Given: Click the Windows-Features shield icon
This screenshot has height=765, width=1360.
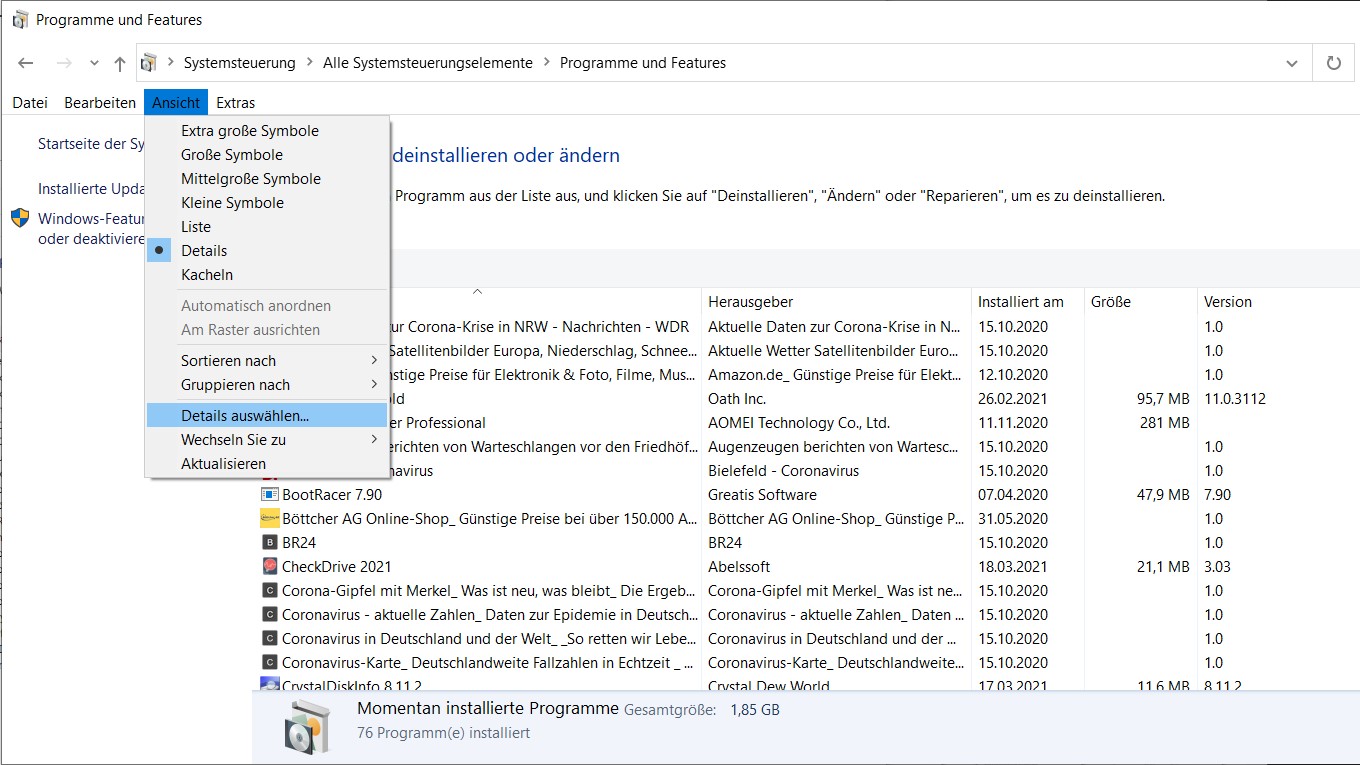Looking at the screenshot, I should (20, 219).
